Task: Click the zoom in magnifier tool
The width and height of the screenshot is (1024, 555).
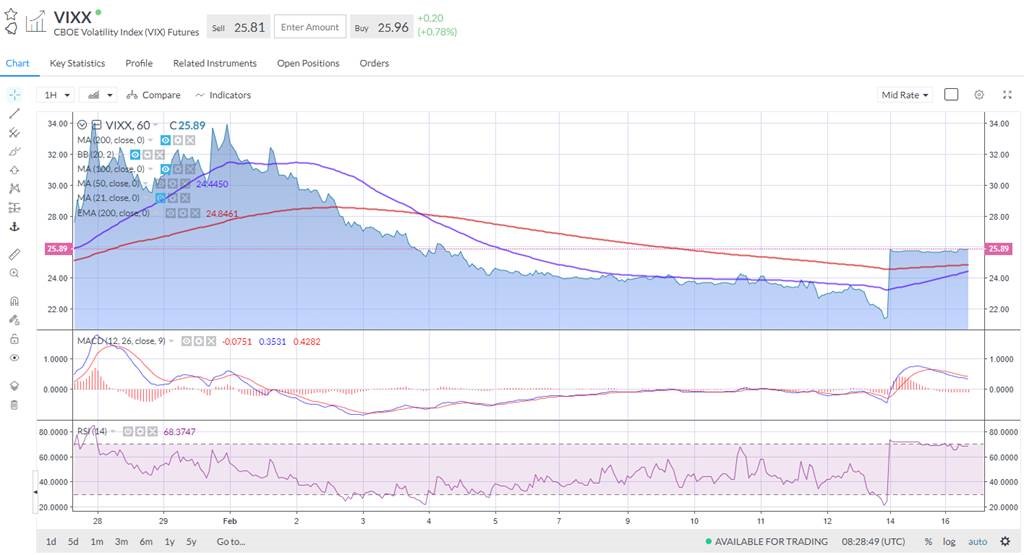Action: click(x=14, y=273)
